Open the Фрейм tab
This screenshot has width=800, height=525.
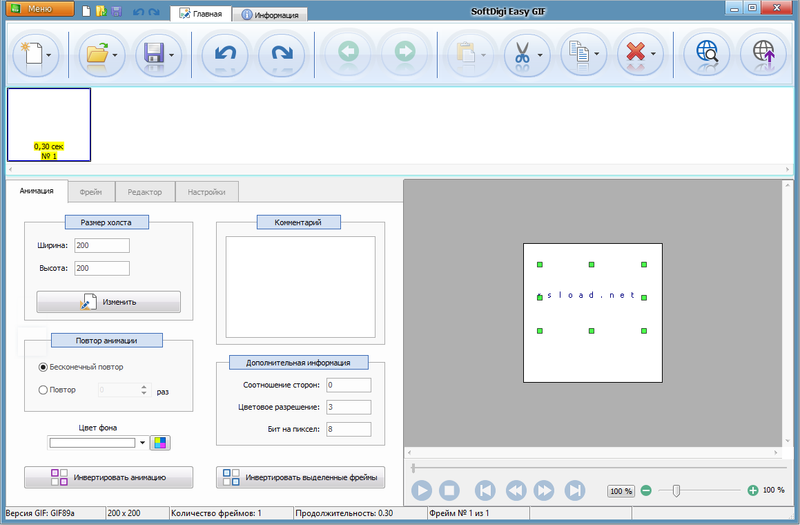91,192
